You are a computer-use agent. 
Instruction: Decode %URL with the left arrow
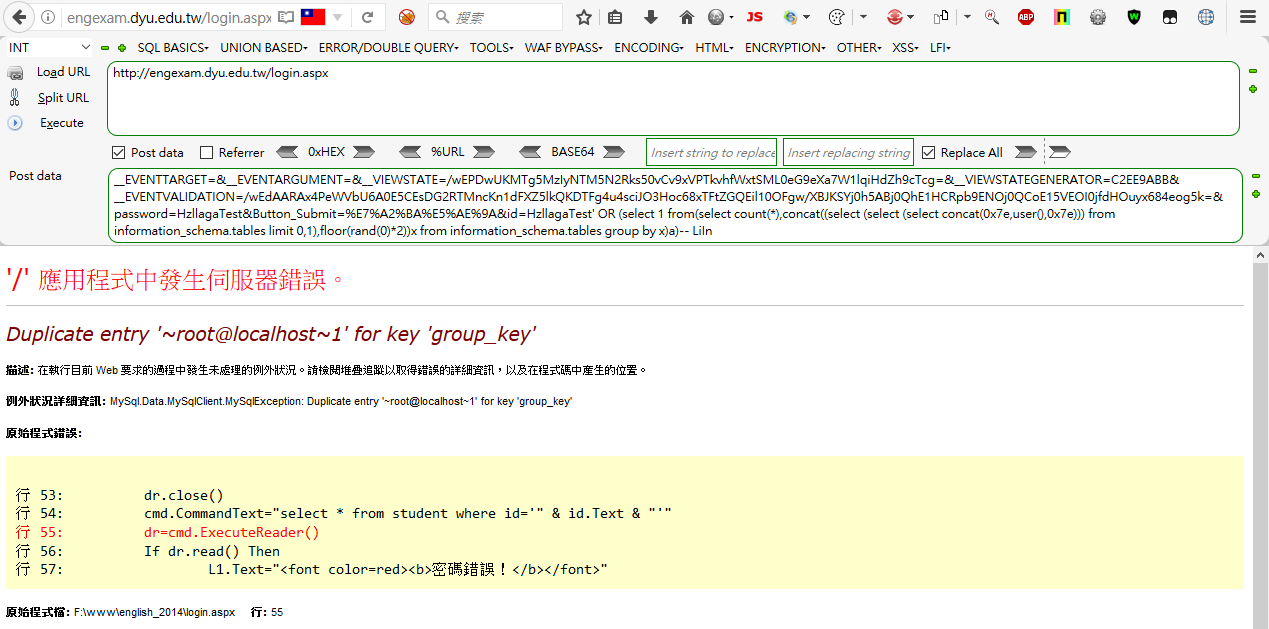pyautogui.click(x=410, y=152)
